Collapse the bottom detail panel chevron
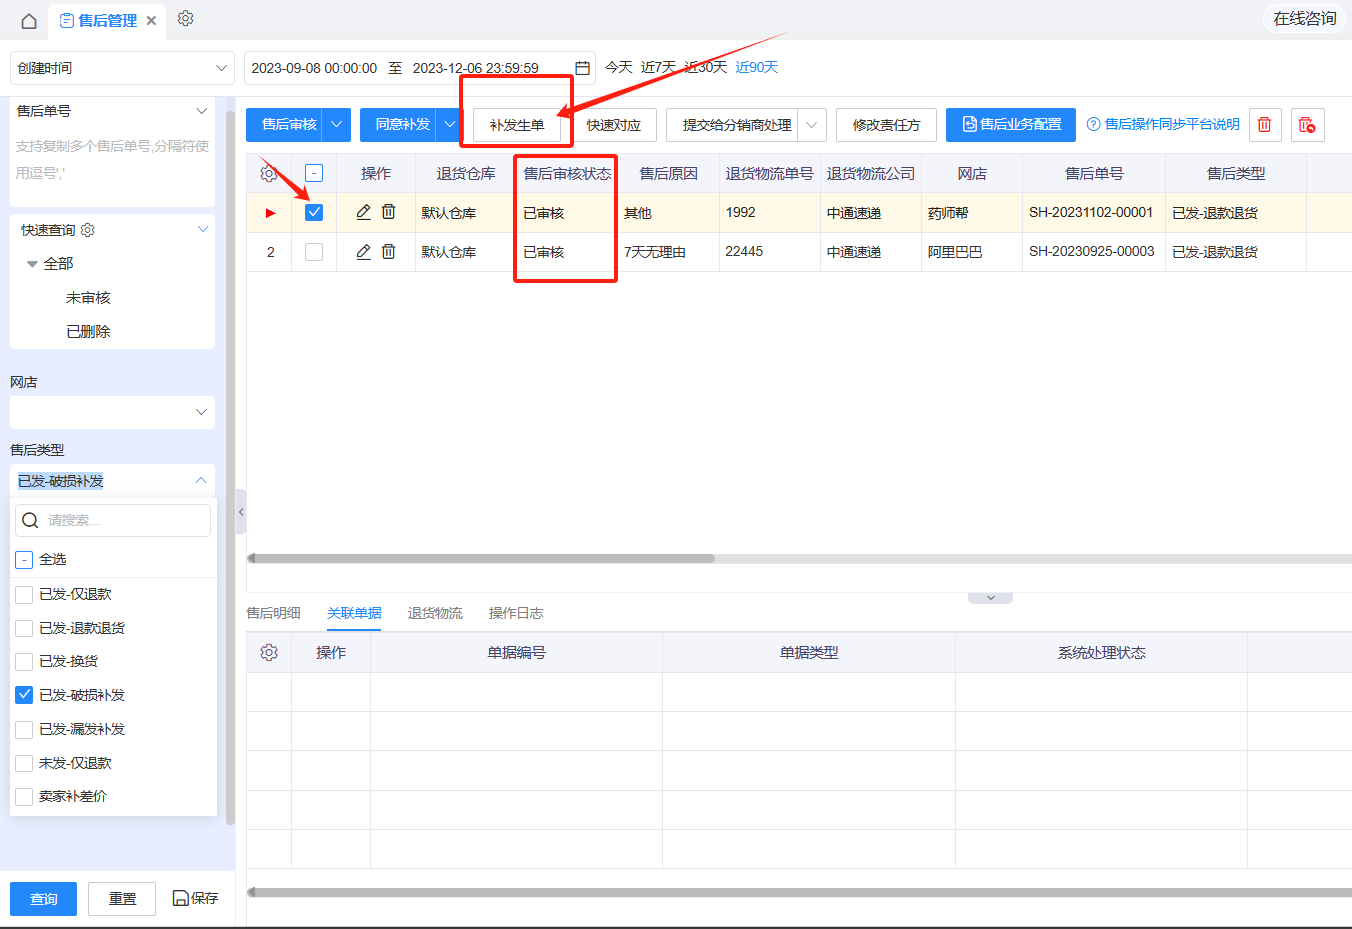The height and width of the screenshot is (929, 1352). click(990, 598)
